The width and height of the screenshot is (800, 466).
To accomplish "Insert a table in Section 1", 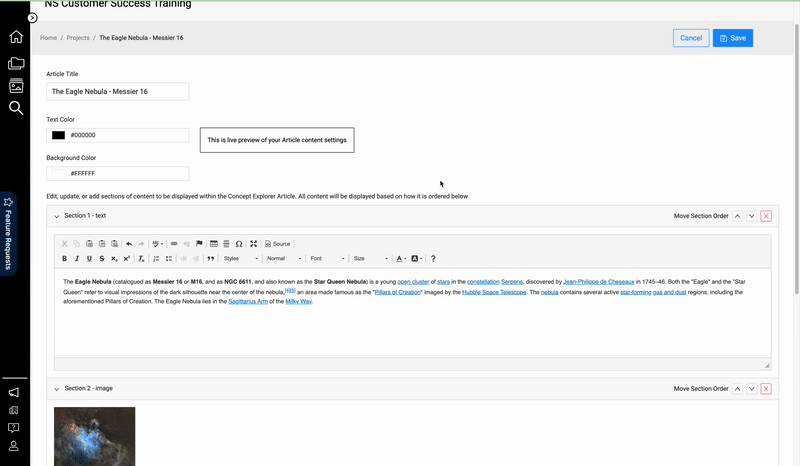I will pos(214,243).
